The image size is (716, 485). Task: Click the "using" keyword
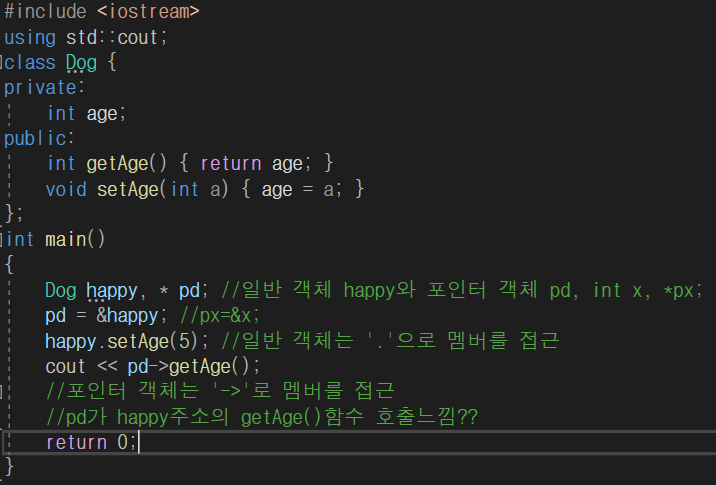click(x=30, y=37)
